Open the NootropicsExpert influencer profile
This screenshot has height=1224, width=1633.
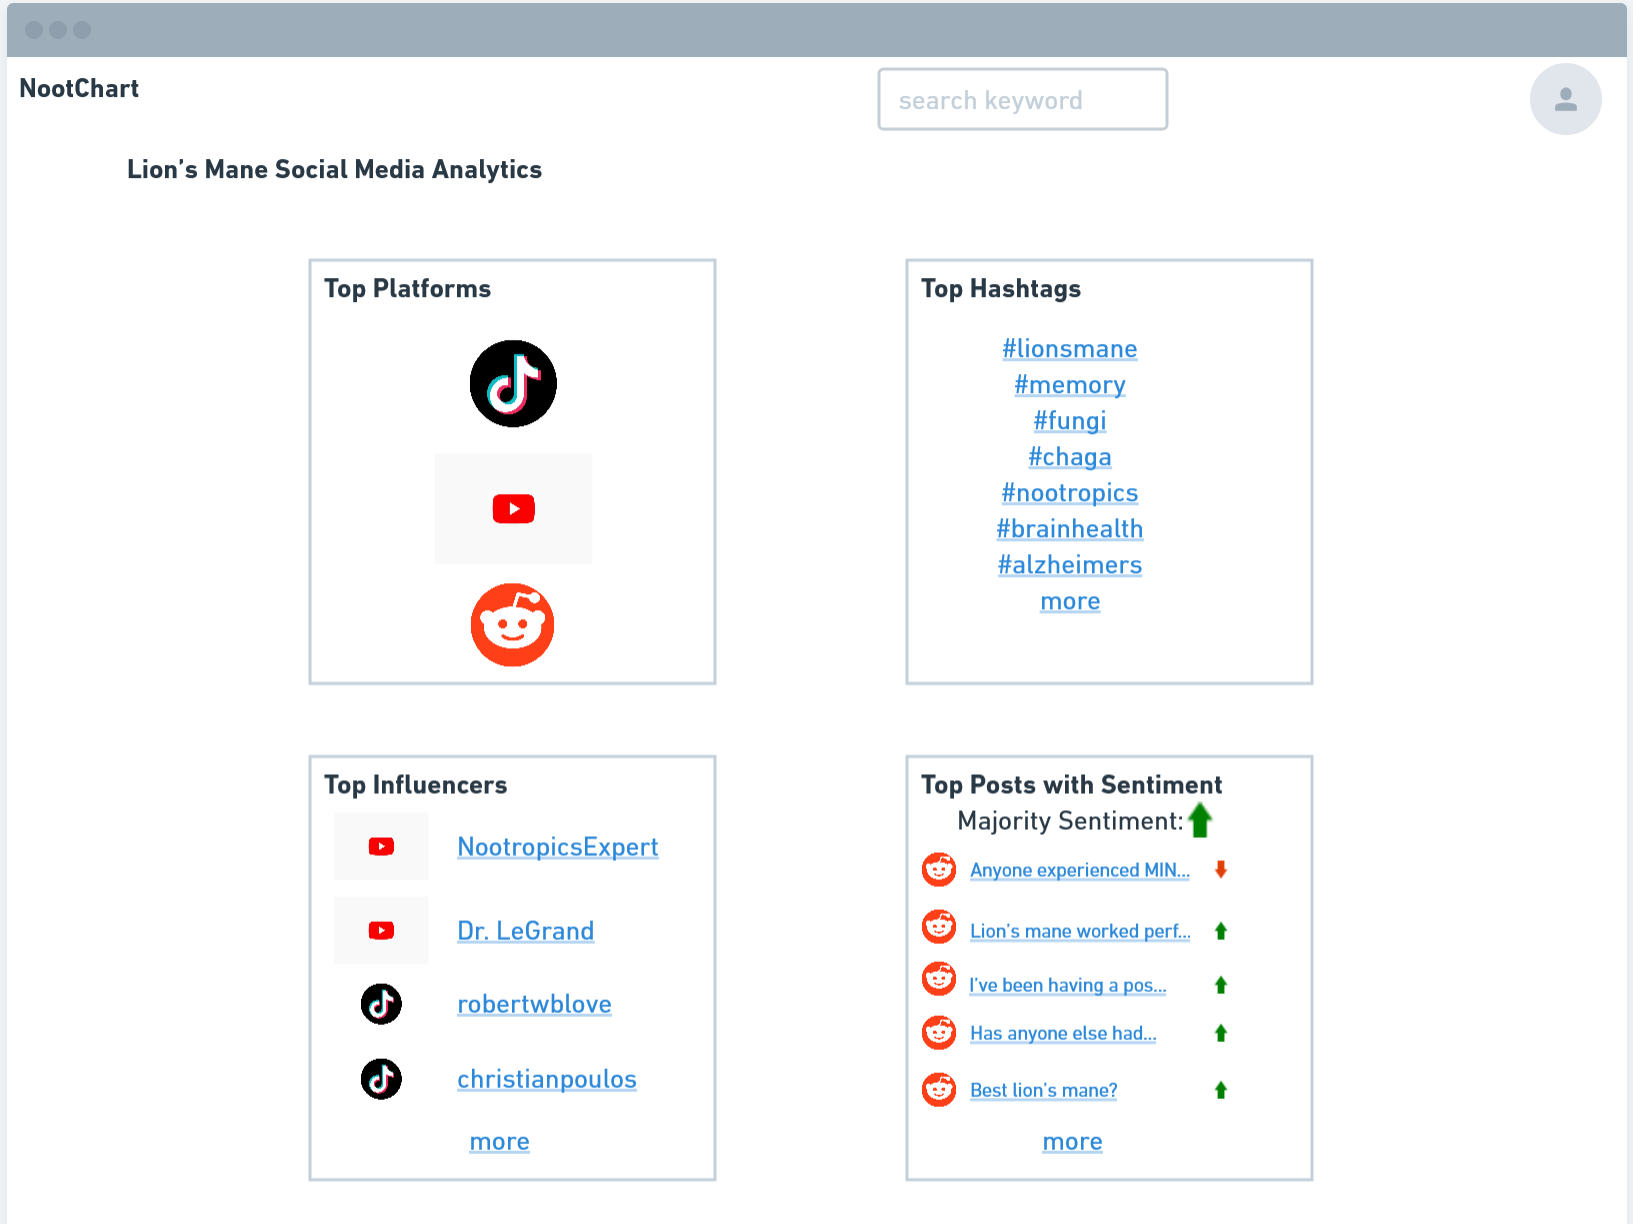[558, 847]
